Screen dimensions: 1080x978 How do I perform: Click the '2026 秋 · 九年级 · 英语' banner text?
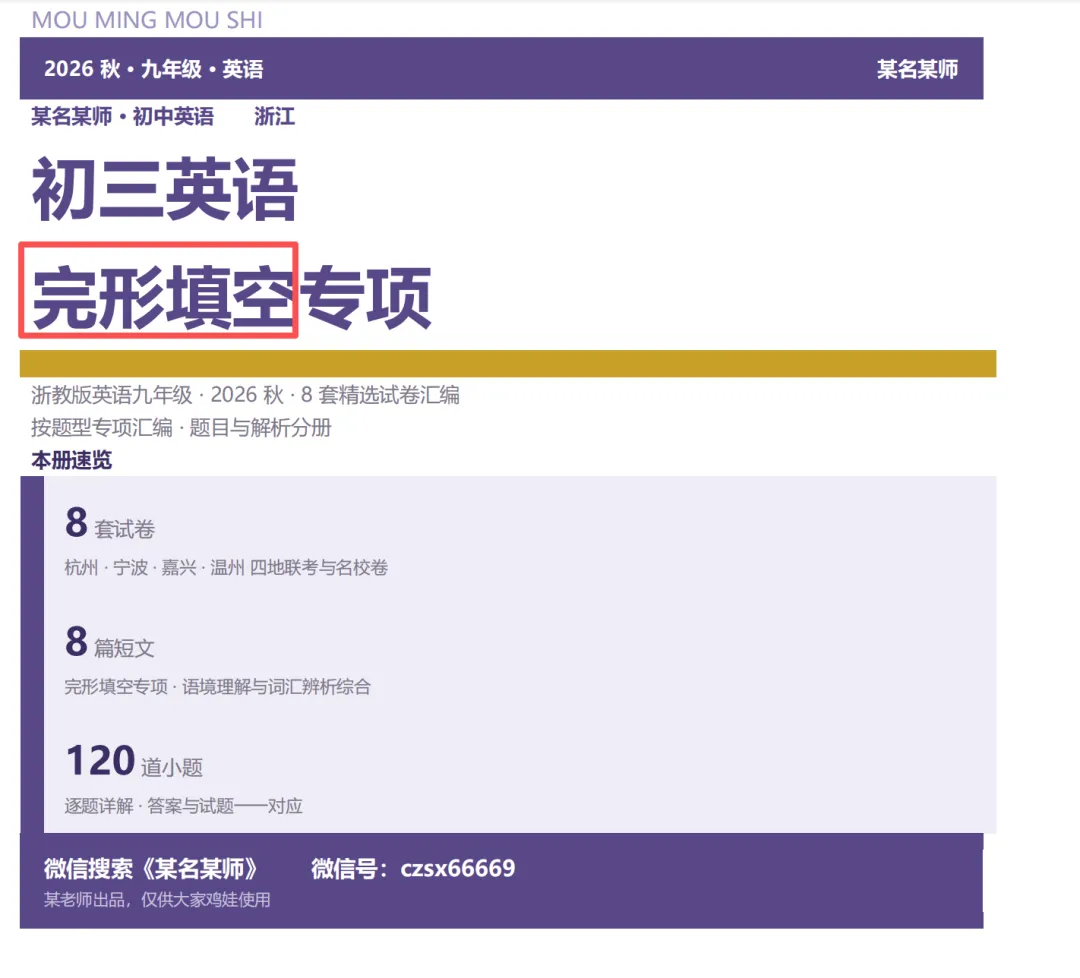(x=154, y=69)
